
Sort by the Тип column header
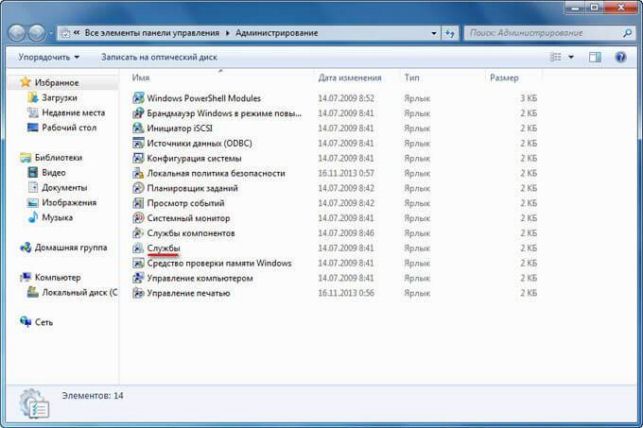pos(412,77)
